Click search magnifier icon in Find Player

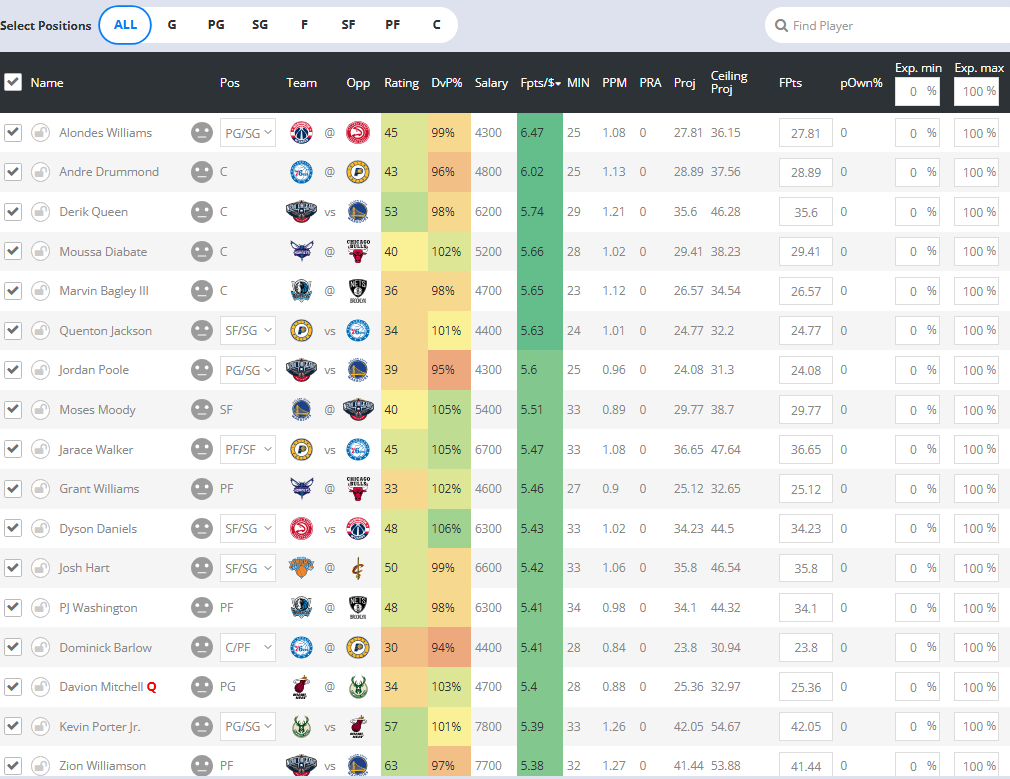780,26
